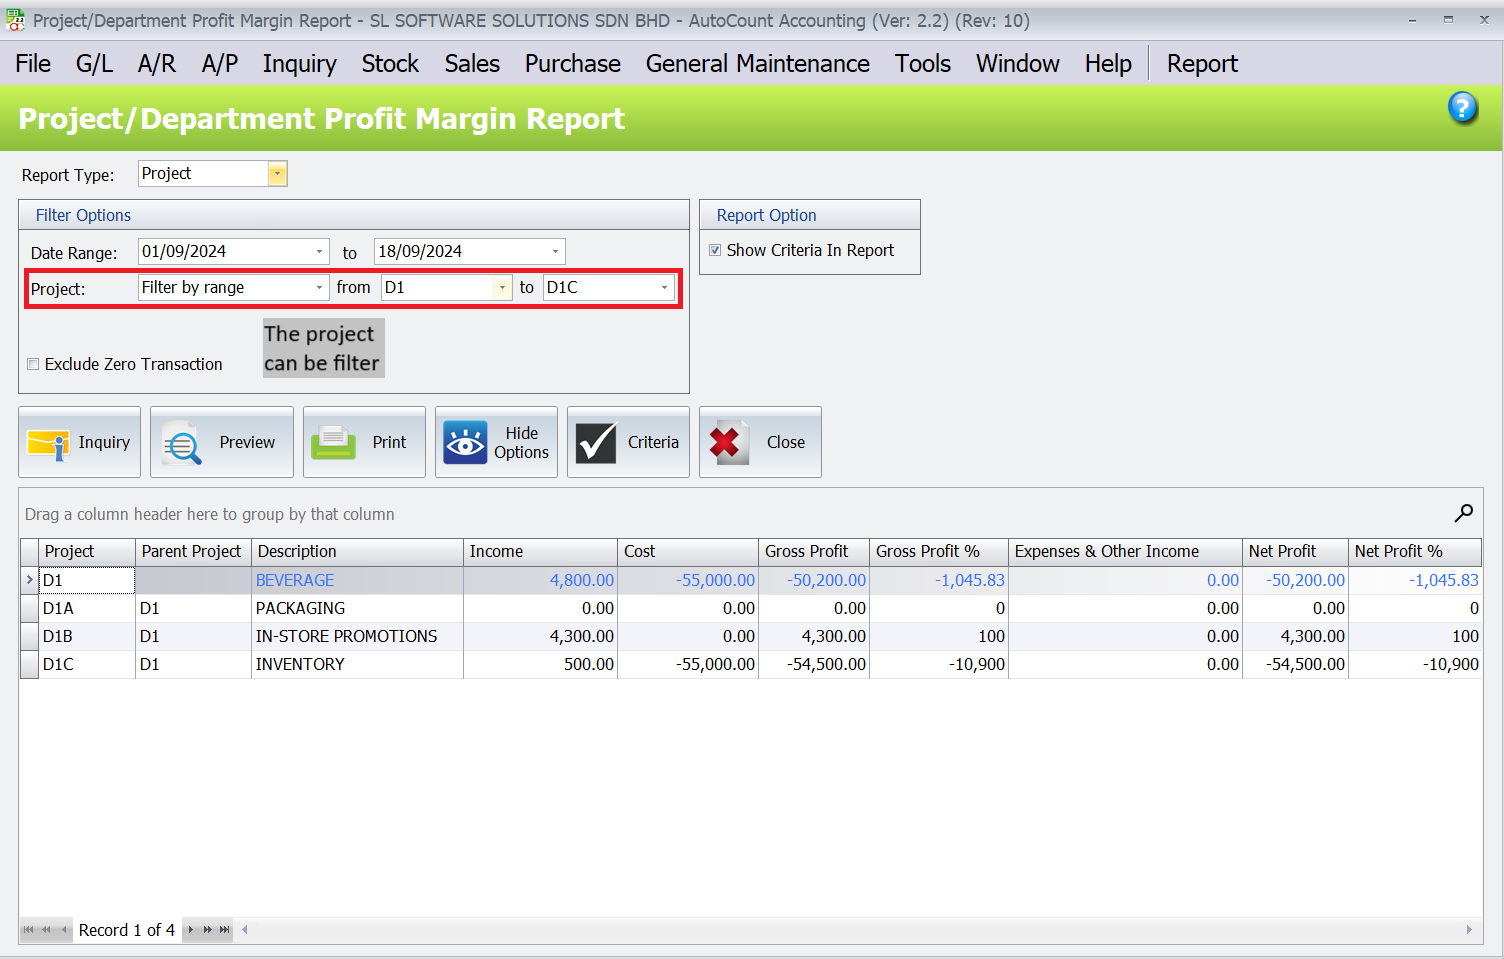
Task: Click the Preview magnifier document icon
Action: [182, 443]
